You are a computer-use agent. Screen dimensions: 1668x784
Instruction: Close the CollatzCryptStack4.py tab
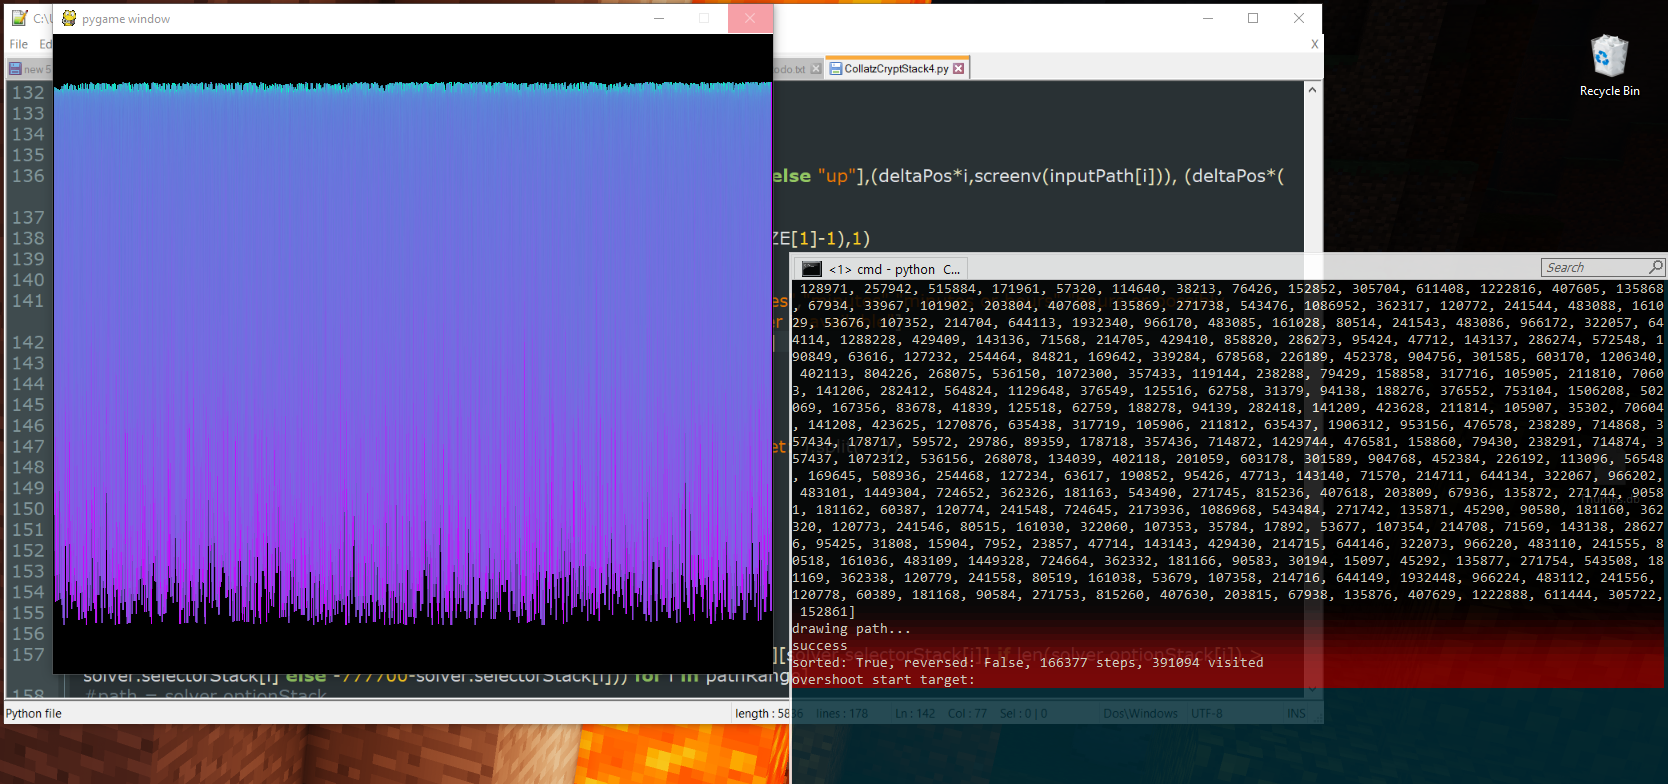pos(959,69)
